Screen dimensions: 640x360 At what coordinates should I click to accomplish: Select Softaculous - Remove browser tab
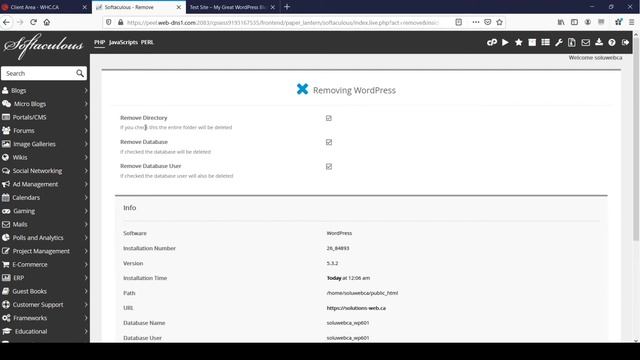coord(139,7)
